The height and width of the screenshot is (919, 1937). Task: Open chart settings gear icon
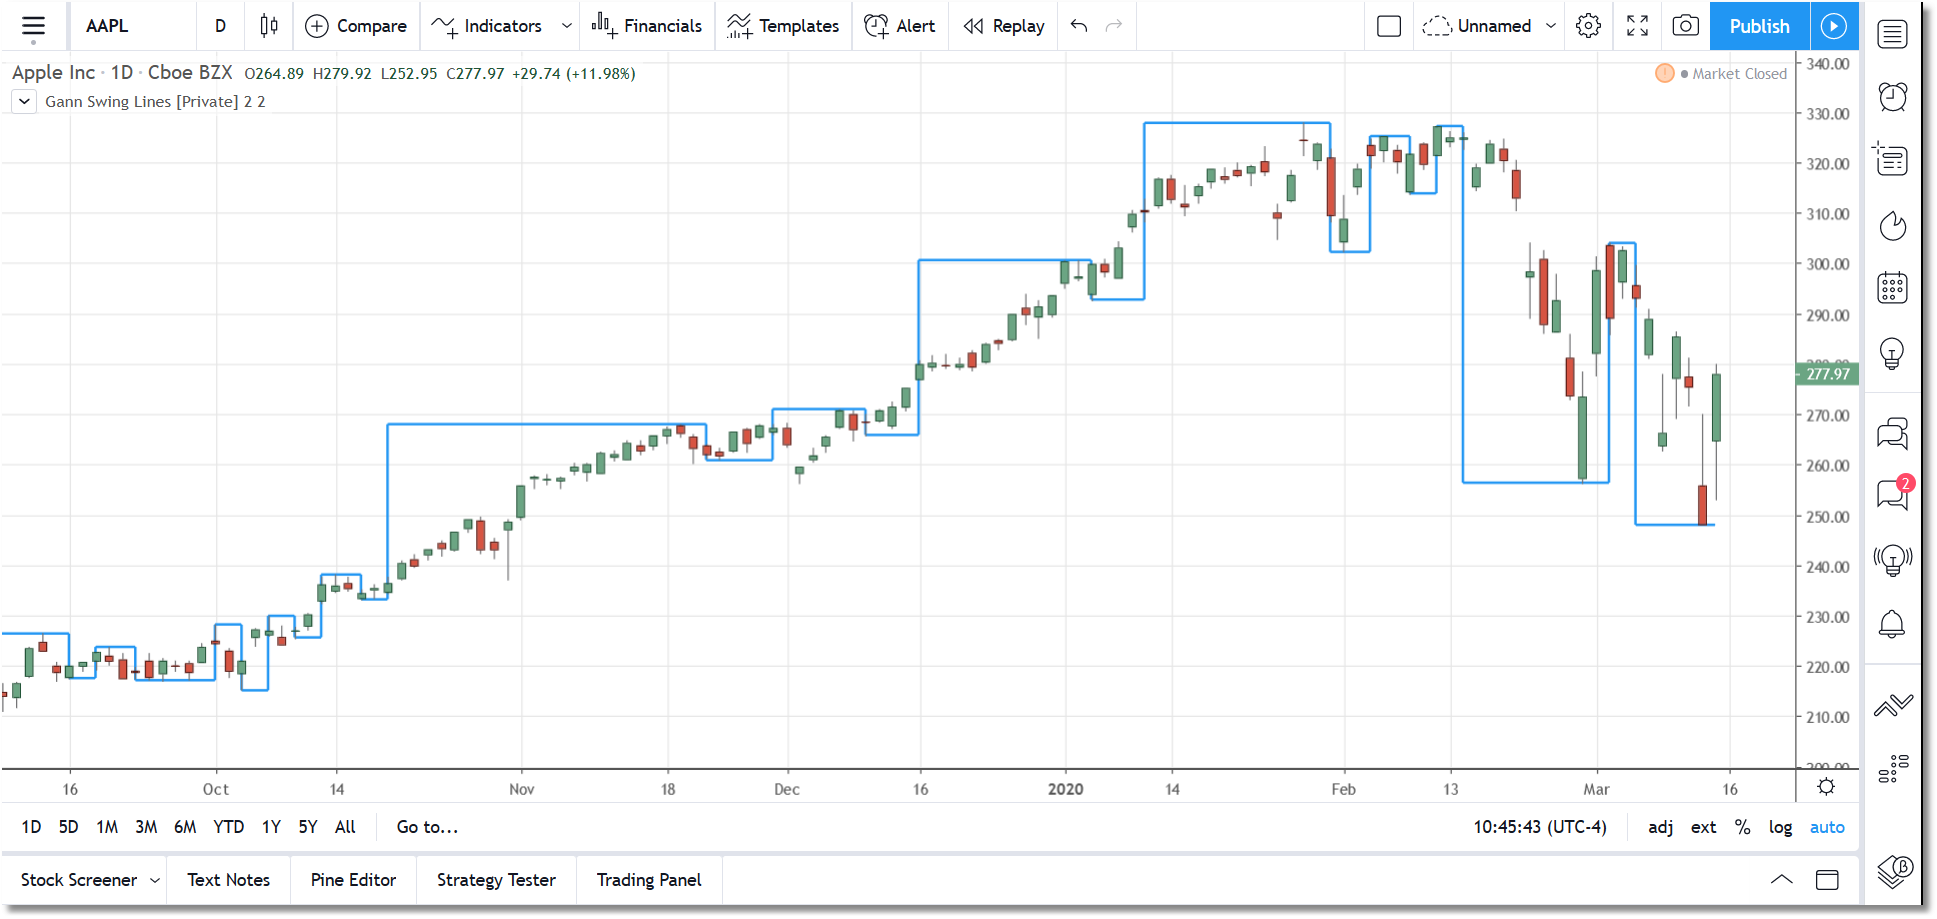[1588, 26]
